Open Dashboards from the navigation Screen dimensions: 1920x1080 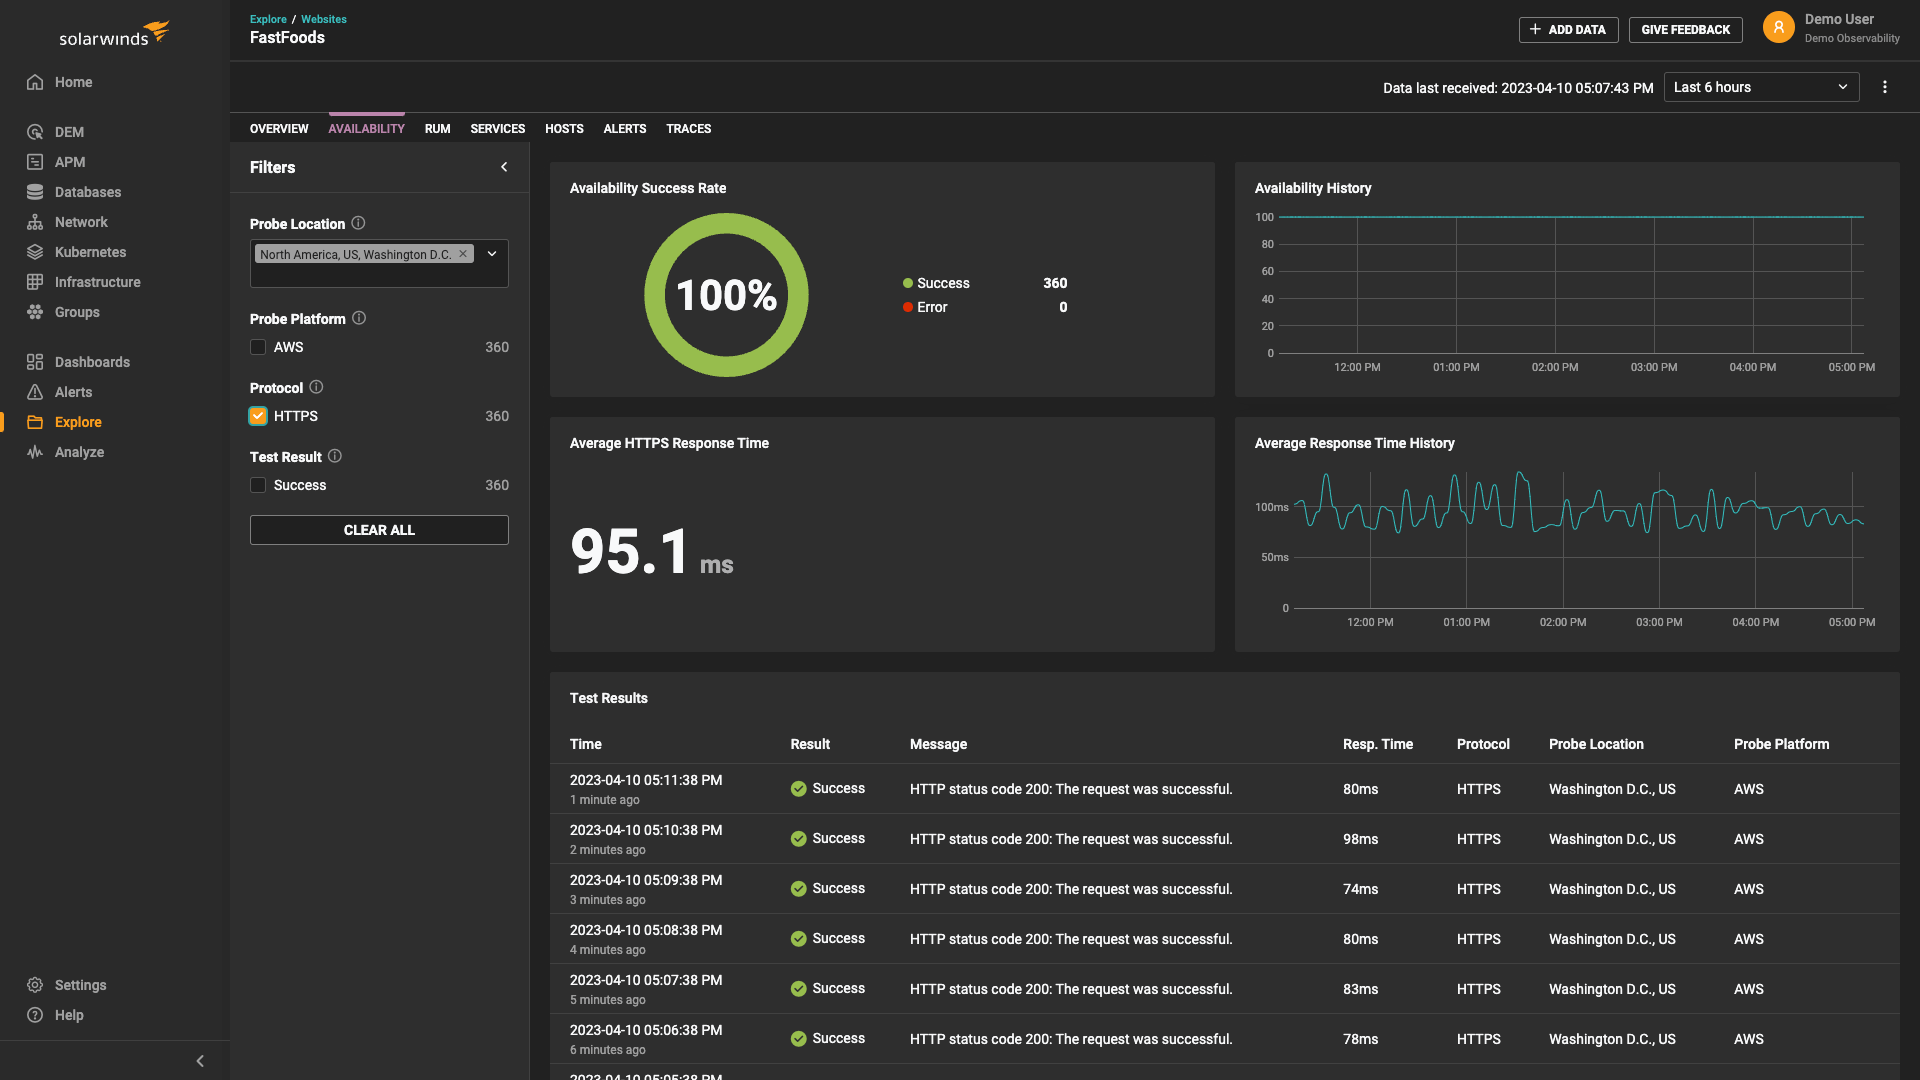point(92,361)
